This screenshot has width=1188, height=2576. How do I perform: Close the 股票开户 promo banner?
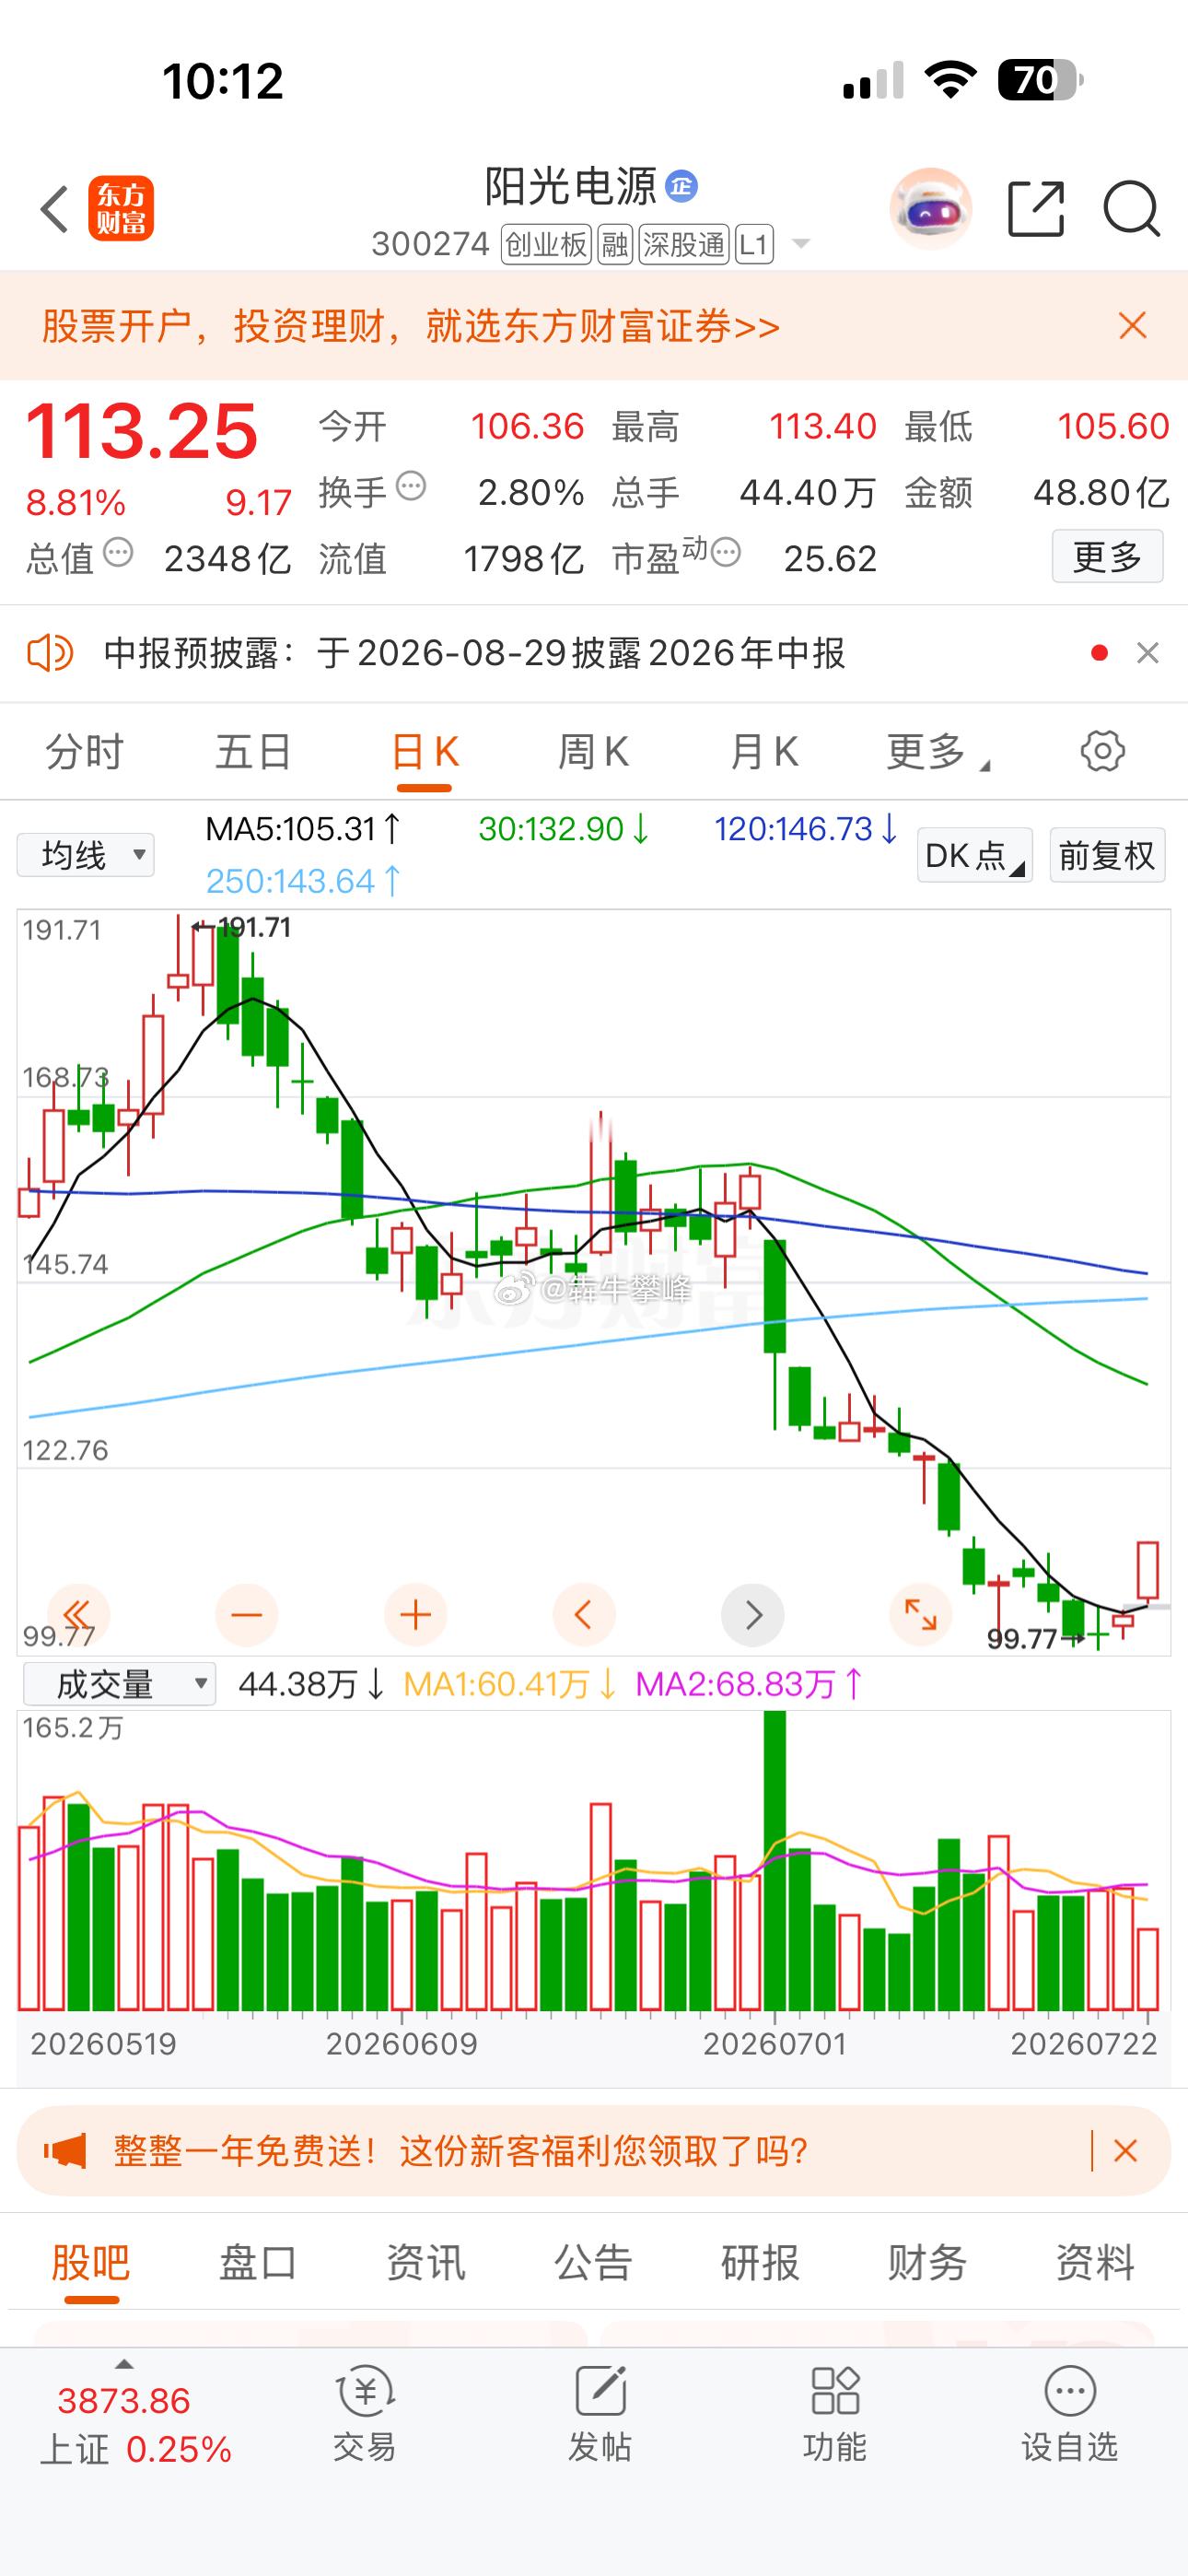pos(1132,326)
